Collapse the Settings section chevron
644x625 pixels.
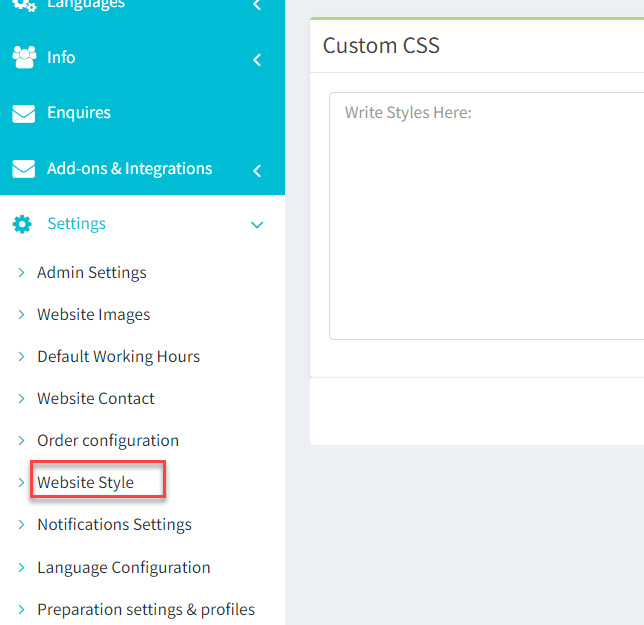pos(257,225)
